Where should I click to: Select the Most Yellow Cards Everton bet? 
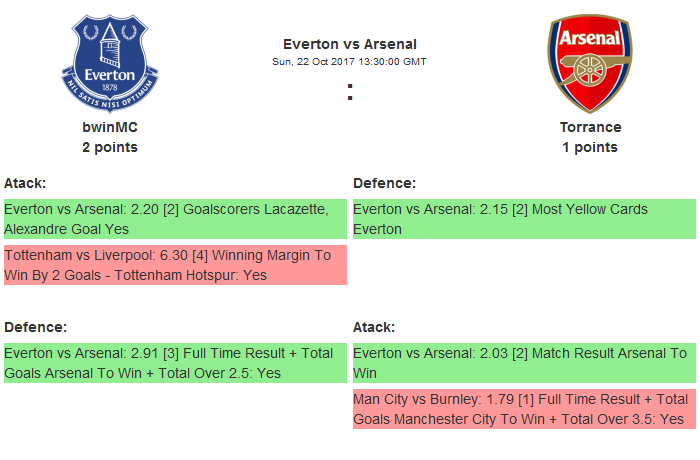(524, 219)
